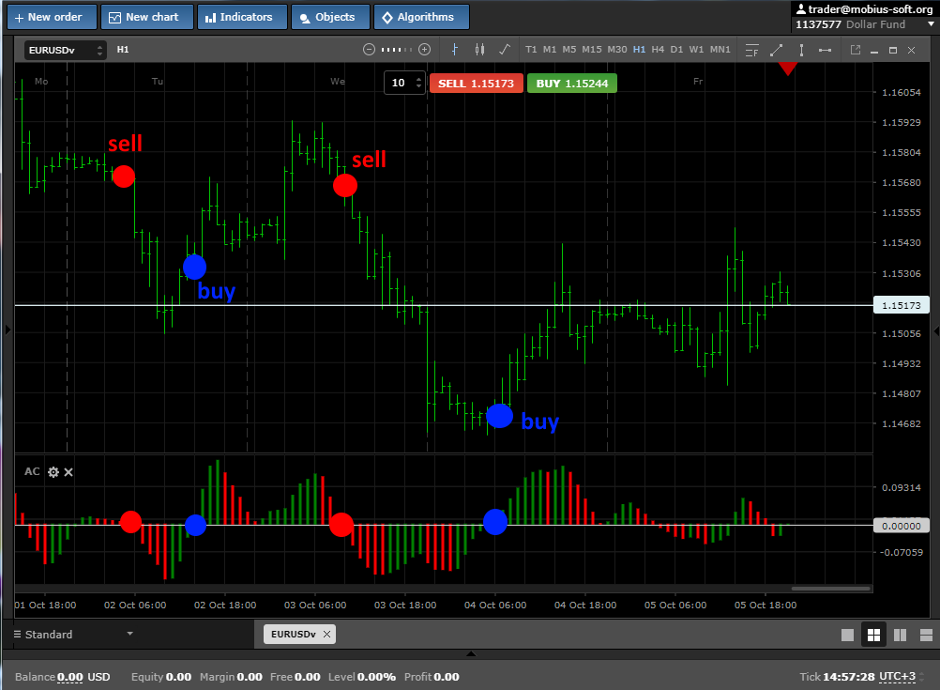Choose four-chart grid layout icon
This screenshot has height=690, width=940.
(x=873, y=635)
